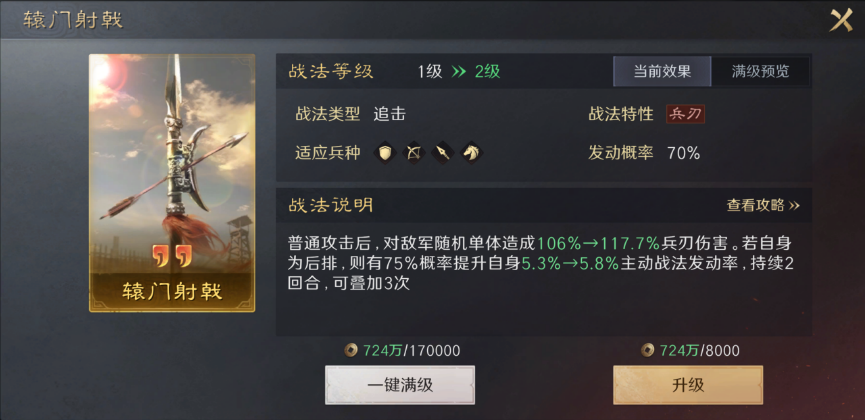Click the coin icon above 一键满级
The height and width of the screenshot is (420, 865).
click(350, 350)
